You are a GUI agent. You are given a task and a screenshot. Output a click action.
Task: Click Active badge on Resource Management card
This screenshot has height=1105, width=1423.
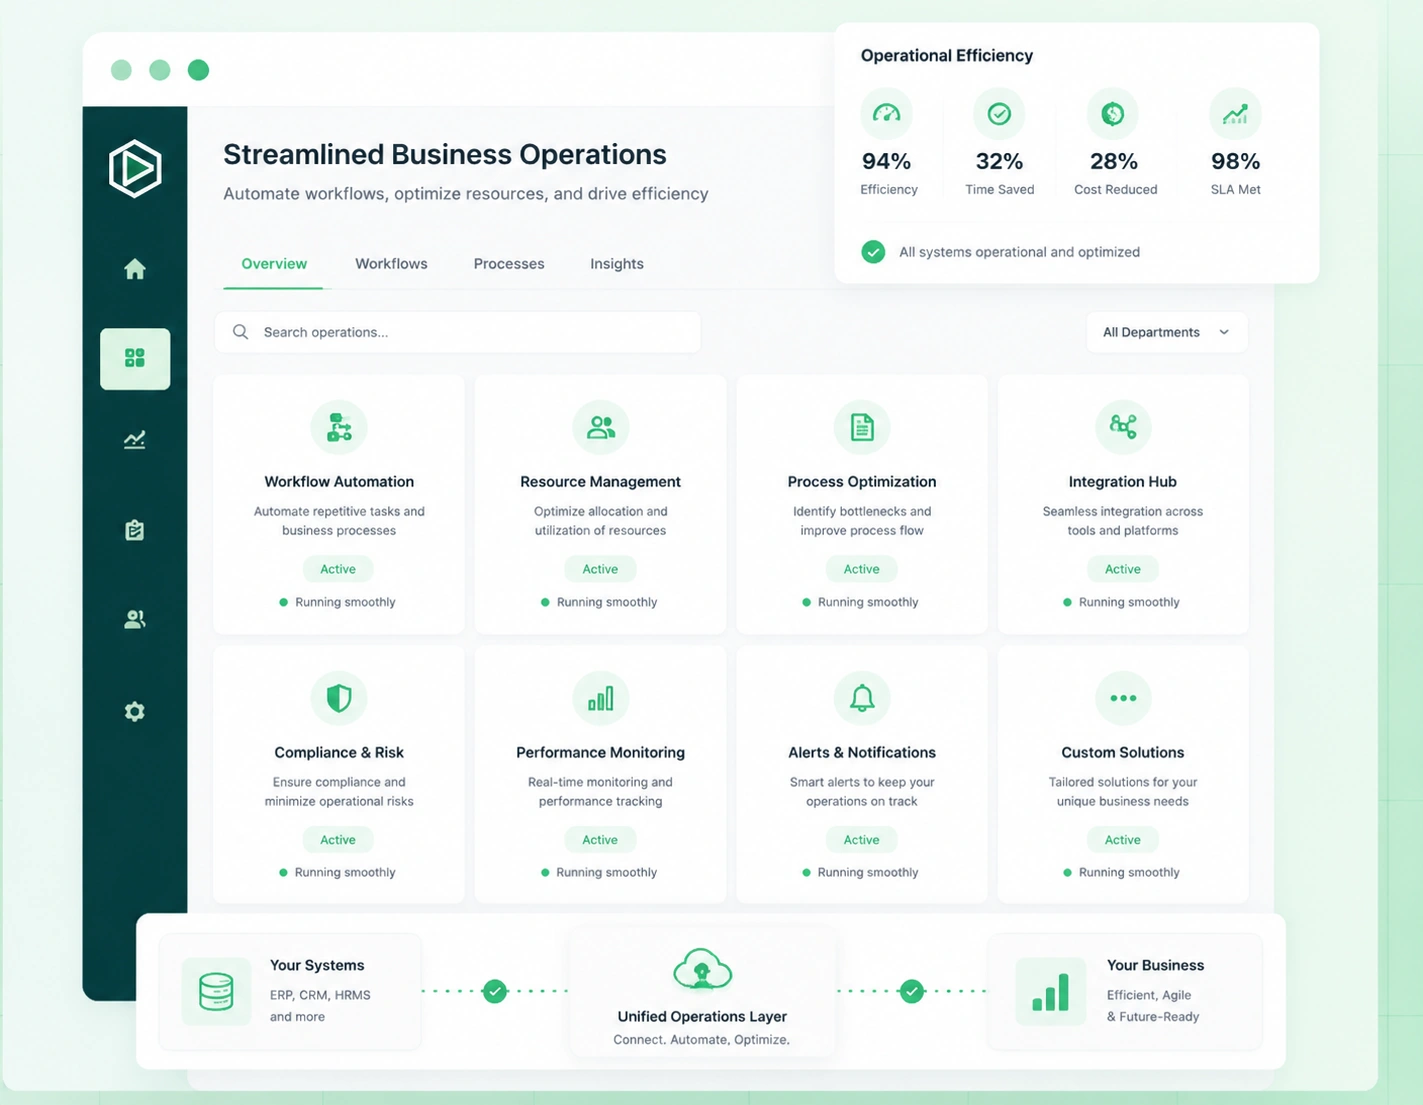tap(600, 569)
